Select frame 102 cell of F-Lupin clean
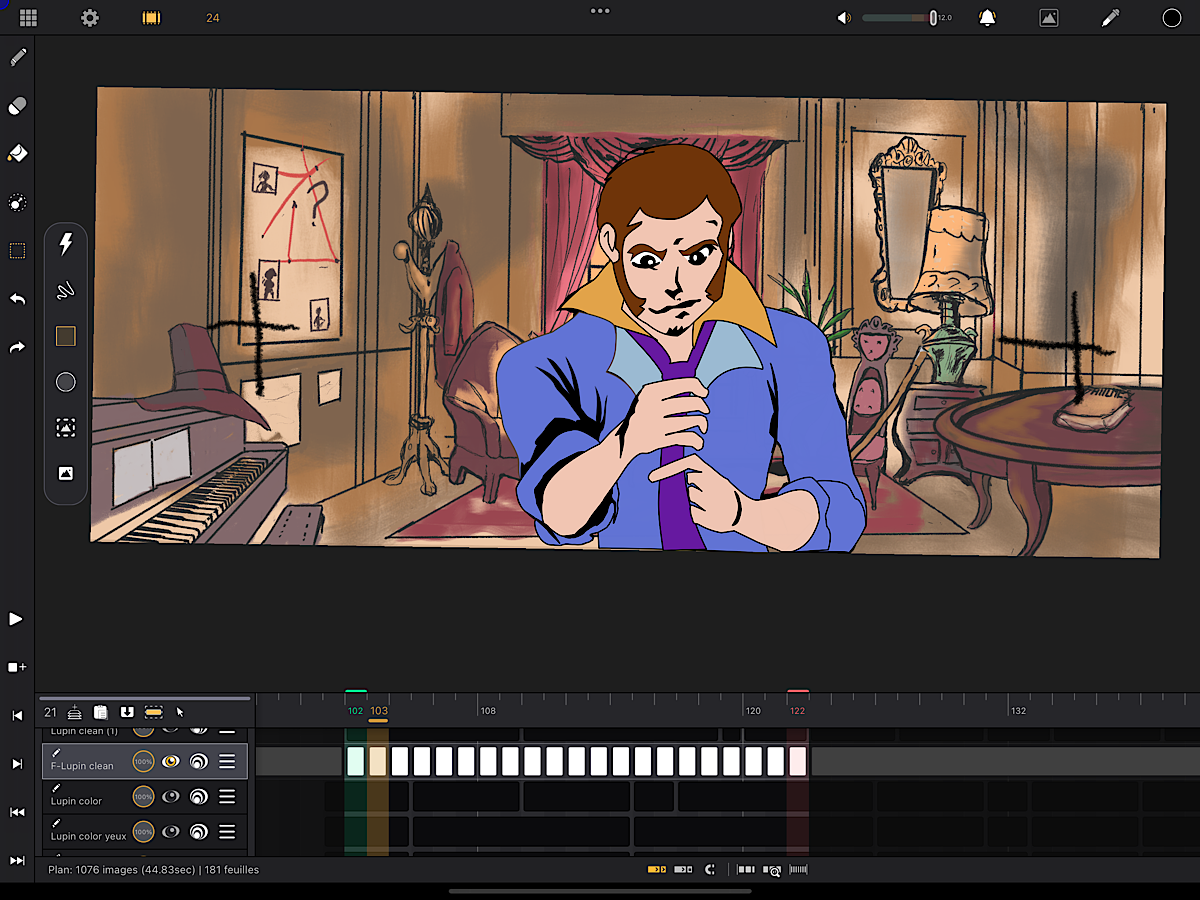The width and height of the screenshot is (1200, 900). click(355, 761)
